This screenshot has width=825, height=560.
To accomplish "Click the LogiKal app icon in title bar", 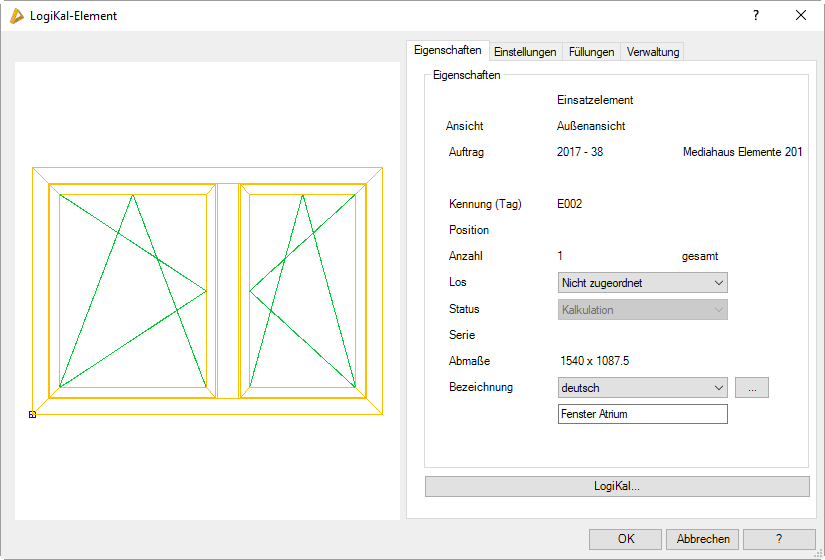I will [x=16, y=15].
